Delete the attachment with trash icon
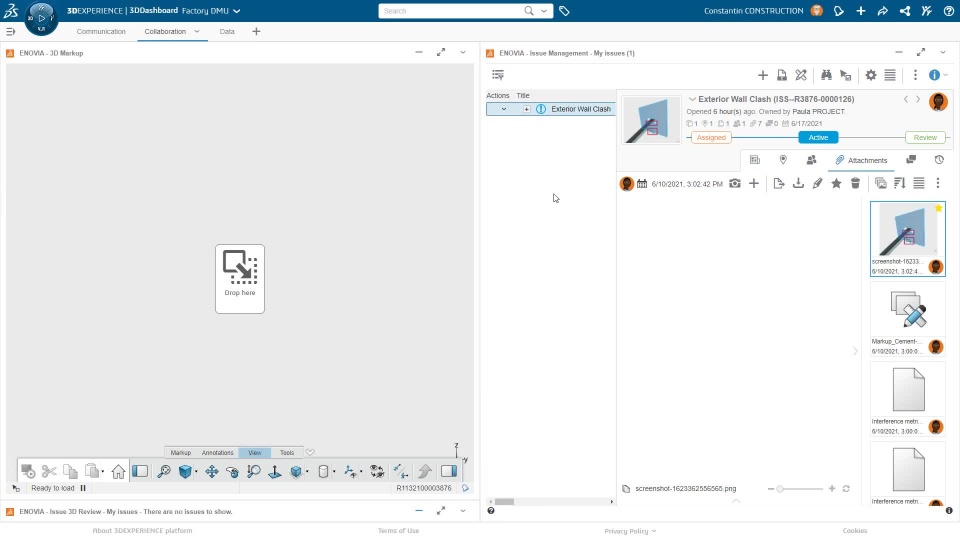Screen dimensions: 960x540 [x=855, y=183]
